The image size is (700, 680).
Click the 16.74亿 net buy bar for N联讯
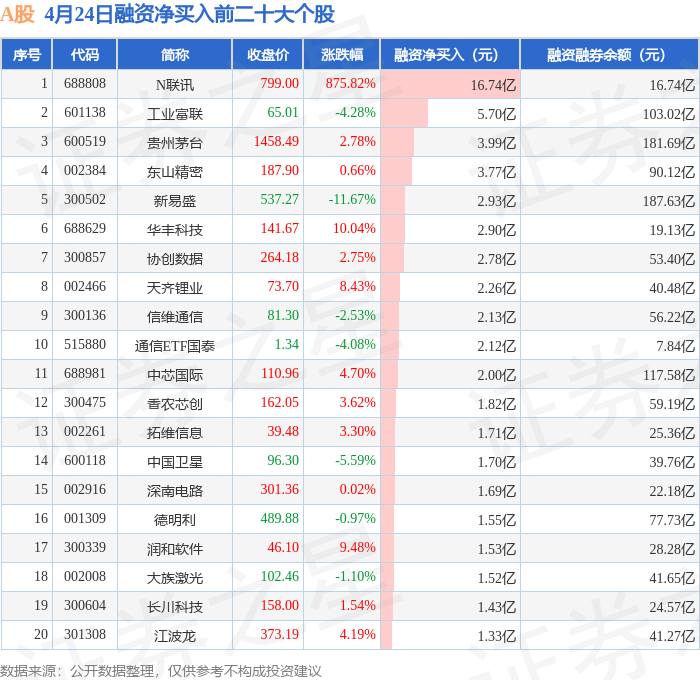(450, 84)
